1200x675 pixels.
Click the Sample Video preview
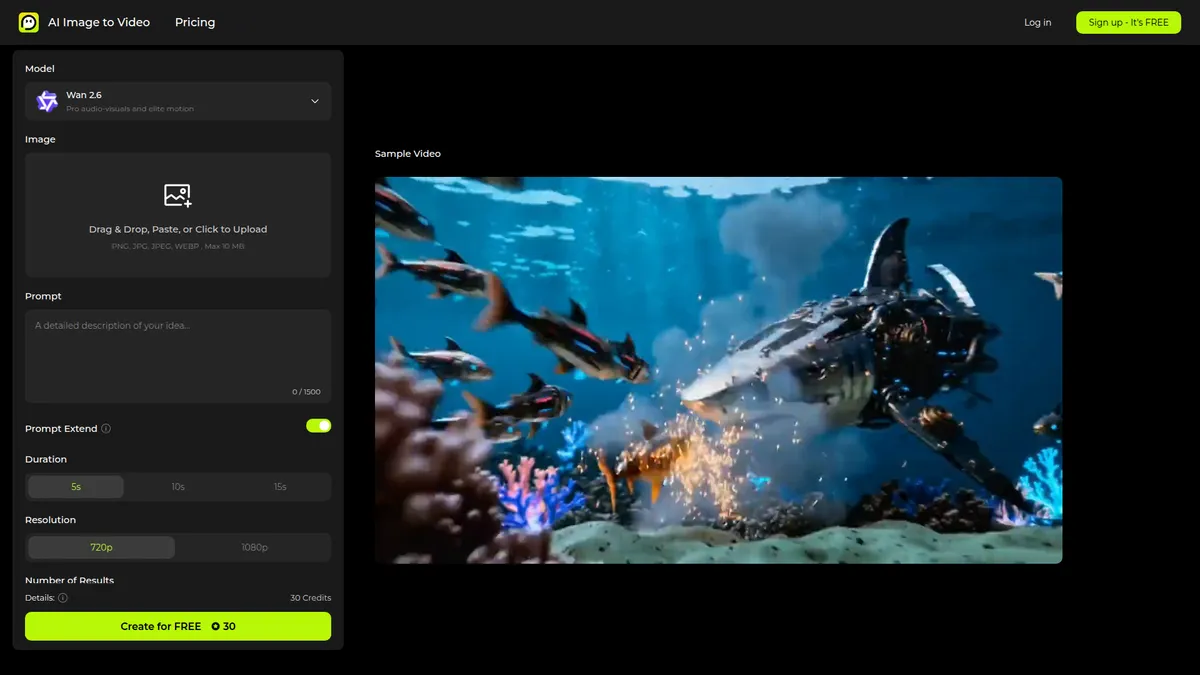pyautogui.click(x=718, y=370)
